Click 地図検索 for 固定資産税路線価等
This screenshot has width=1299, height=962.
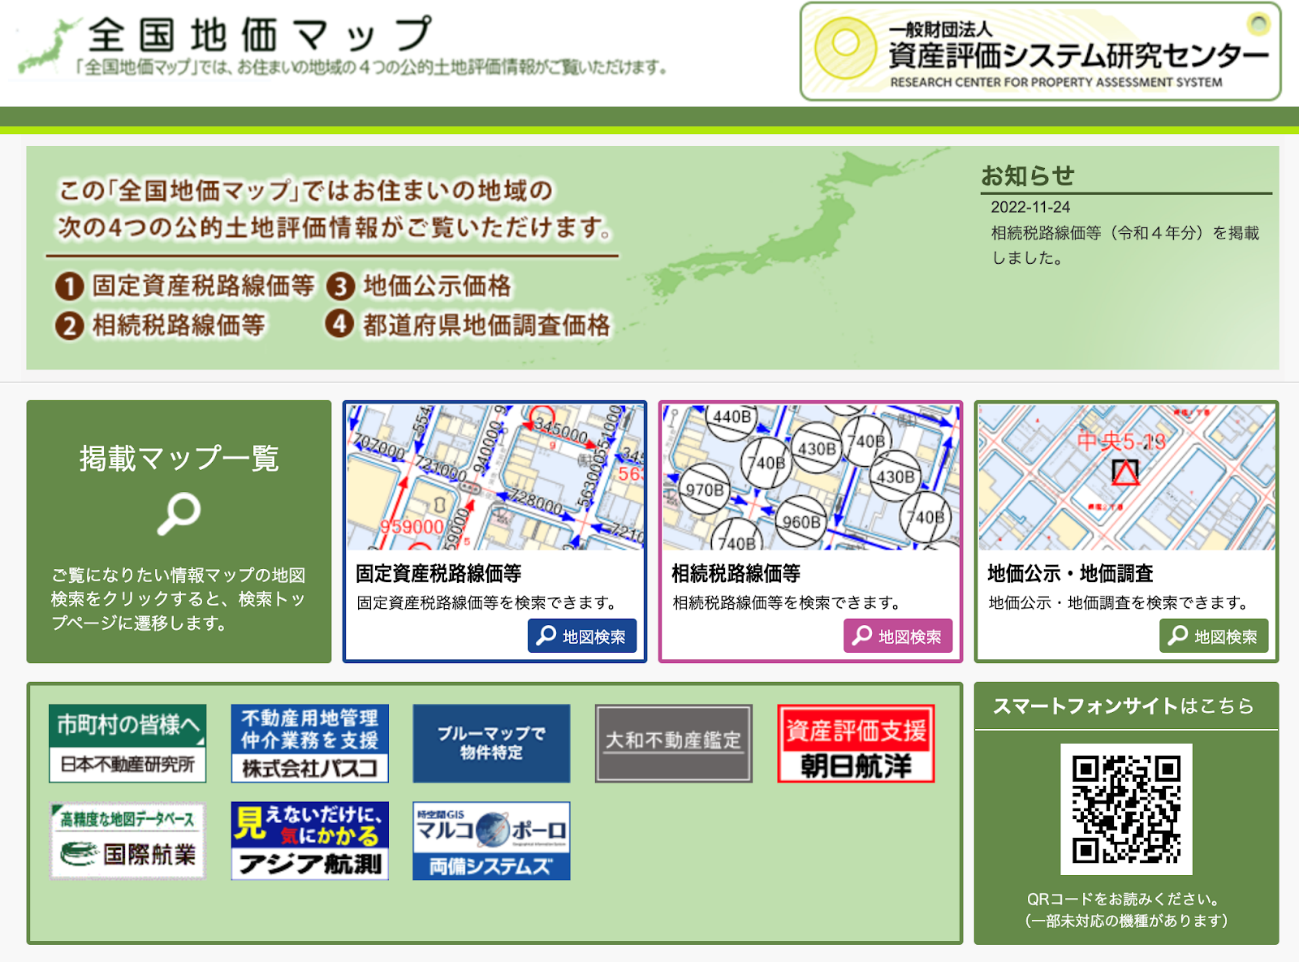coord(583,636)
